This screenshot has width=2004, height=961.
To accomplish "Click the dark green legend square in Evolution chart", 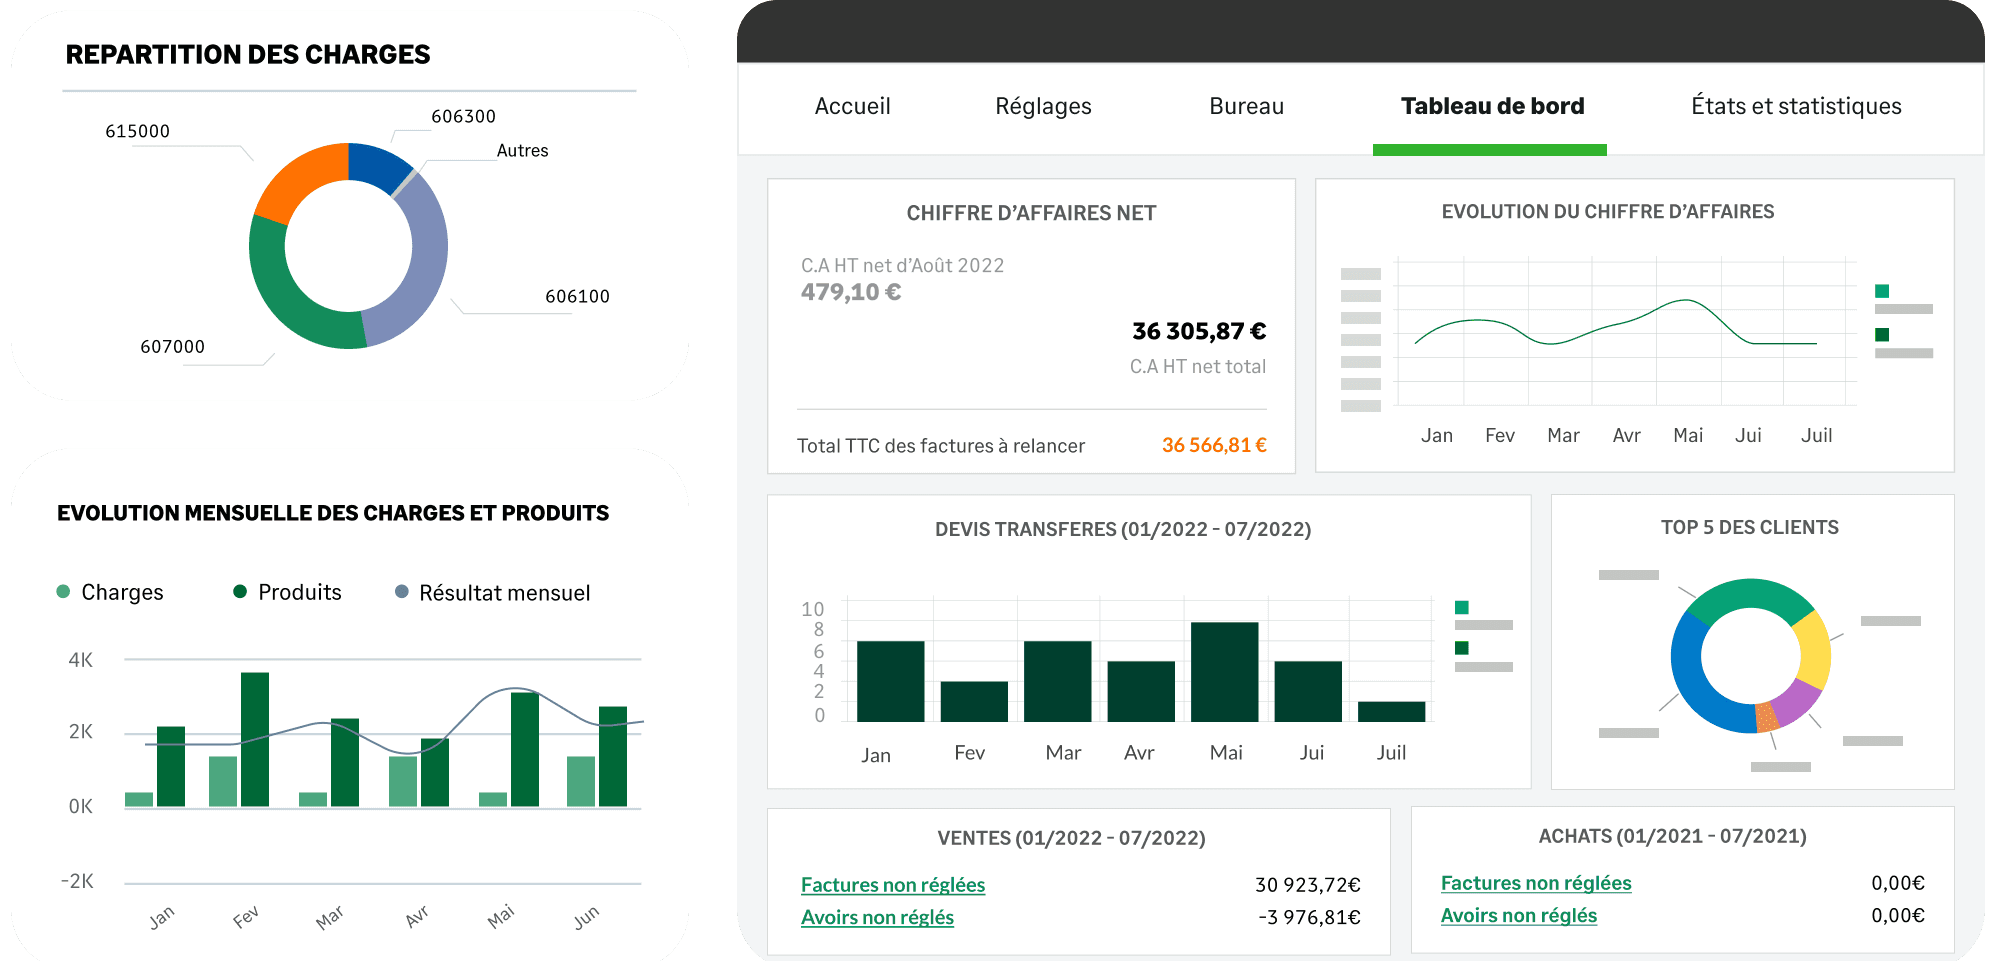I will tap(1882, 335).
